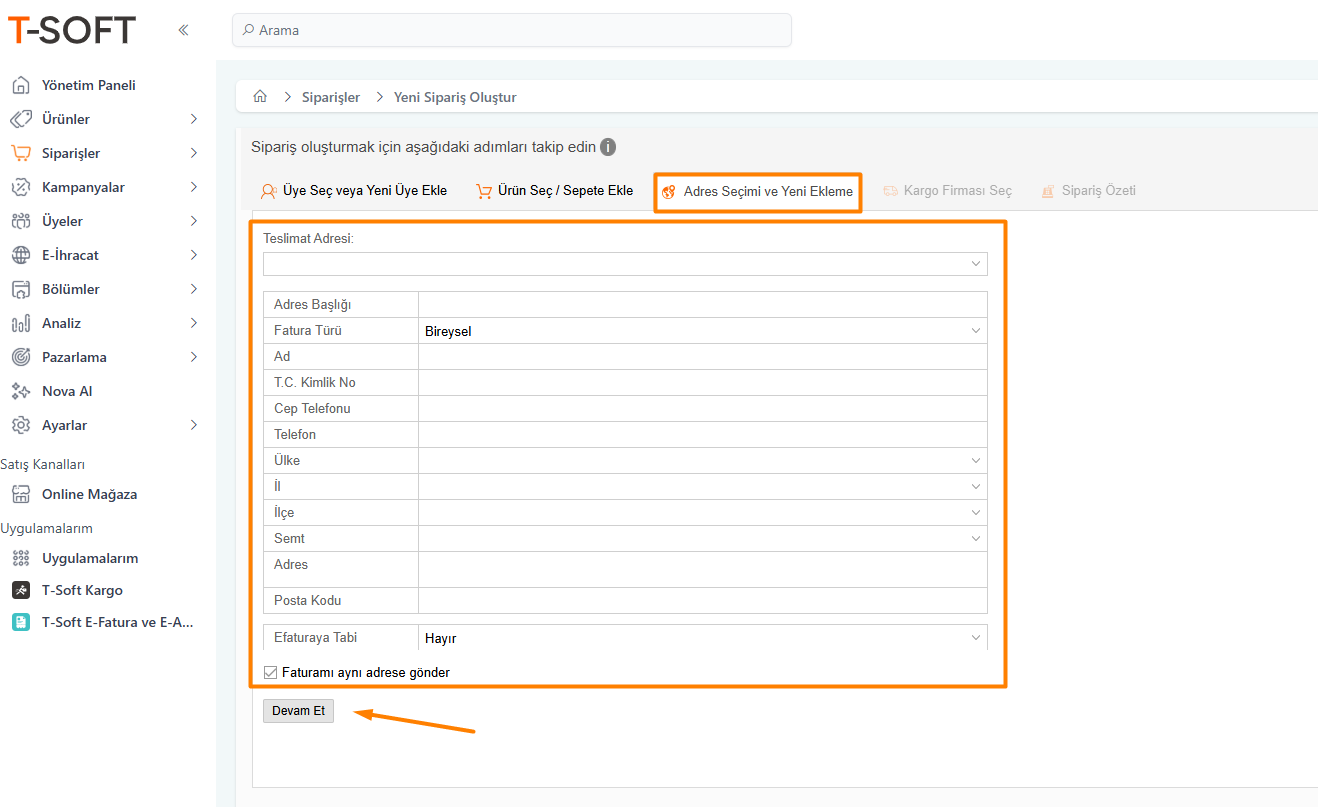Click the T-Soft E-Fatura app icon
The height and width of the screenshot is (807, 1318).
tap(21, 622)
